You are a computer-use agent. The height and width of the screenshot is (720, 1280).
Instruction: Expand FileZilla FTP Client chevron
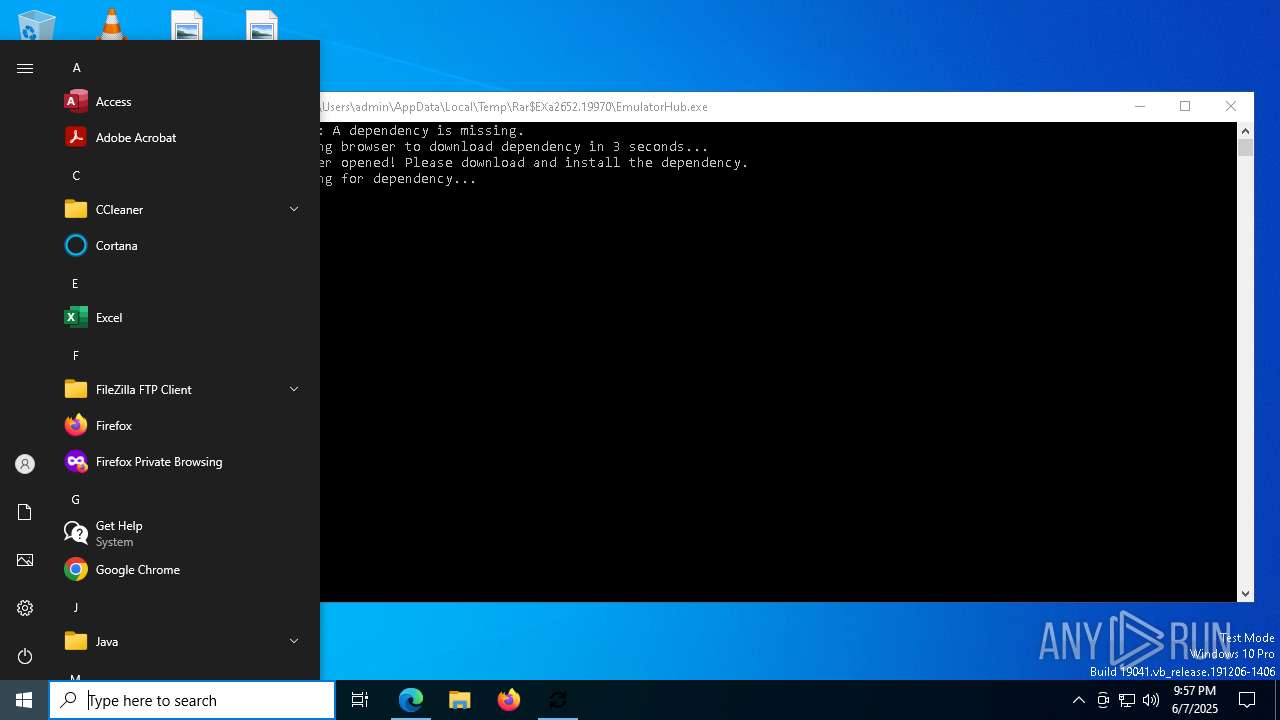294,389
